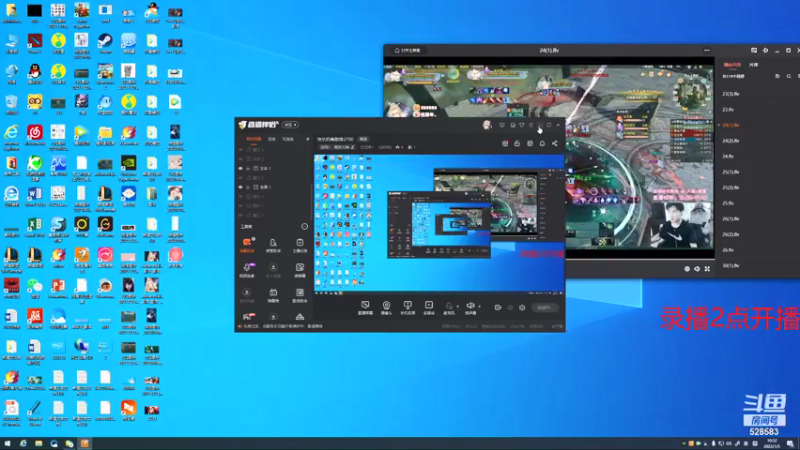Screen dimensions: 800x450
Task: Mute speaker in streaming app toolbar
Action: pos(470,306)
